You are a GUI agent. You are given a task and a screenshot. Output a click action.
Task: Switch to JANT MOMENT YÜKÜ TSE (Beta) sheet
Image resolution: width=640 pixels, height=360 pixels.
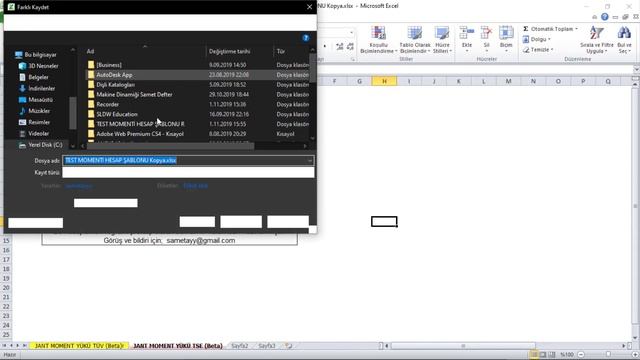pos(178,346)
